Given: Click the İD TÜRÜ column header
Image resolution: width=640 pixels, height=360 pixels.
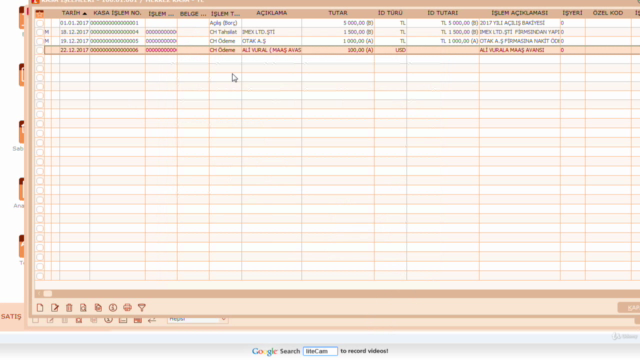Looking at the screenshot, I should (x=390, y=13).
